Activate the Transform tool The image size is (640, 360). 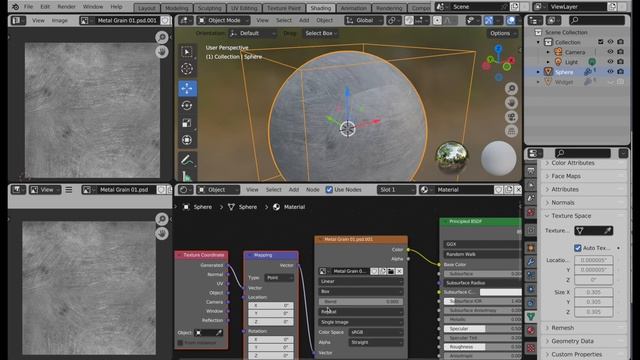187,140
